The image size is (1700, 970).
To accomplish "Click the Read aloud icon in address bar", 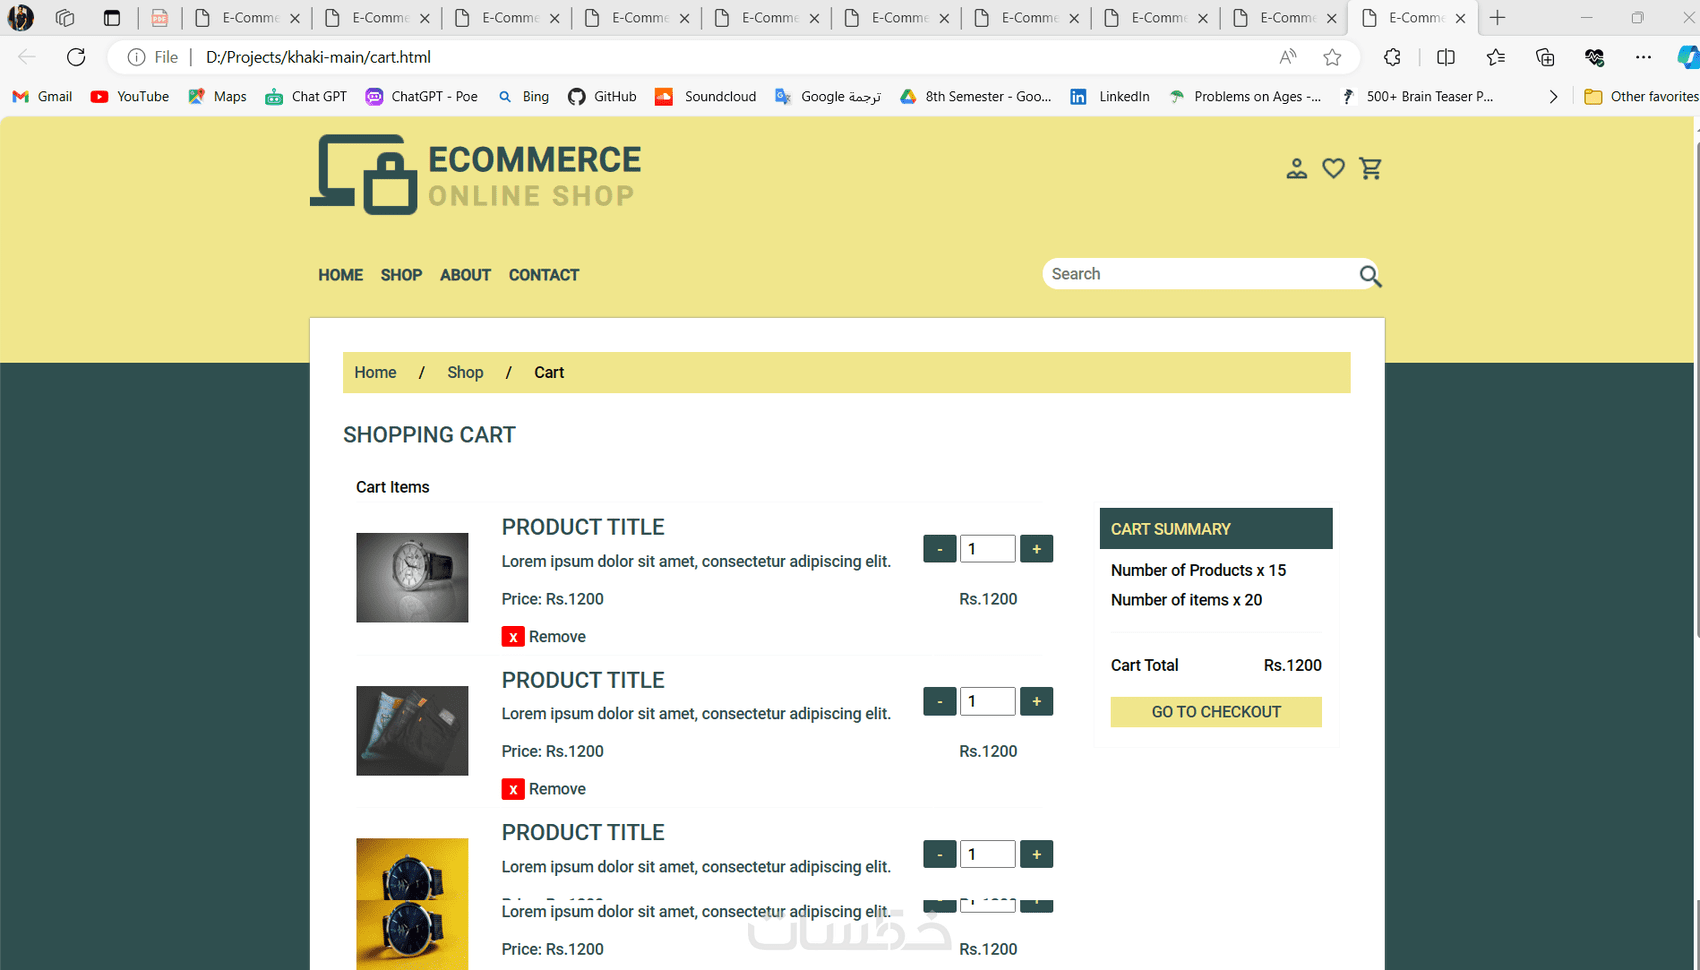I will (x=1288, y=57).
